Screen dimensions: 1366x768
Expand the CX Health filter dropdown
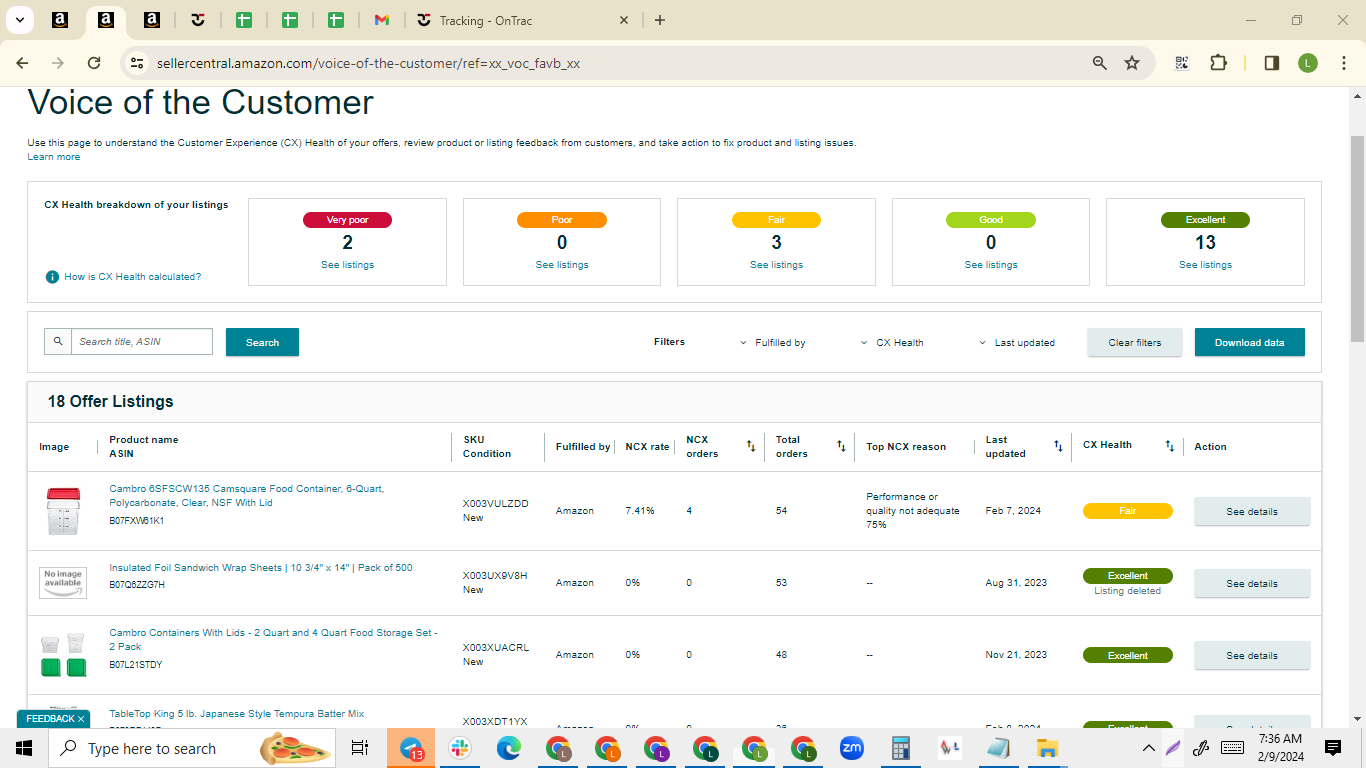892,343
